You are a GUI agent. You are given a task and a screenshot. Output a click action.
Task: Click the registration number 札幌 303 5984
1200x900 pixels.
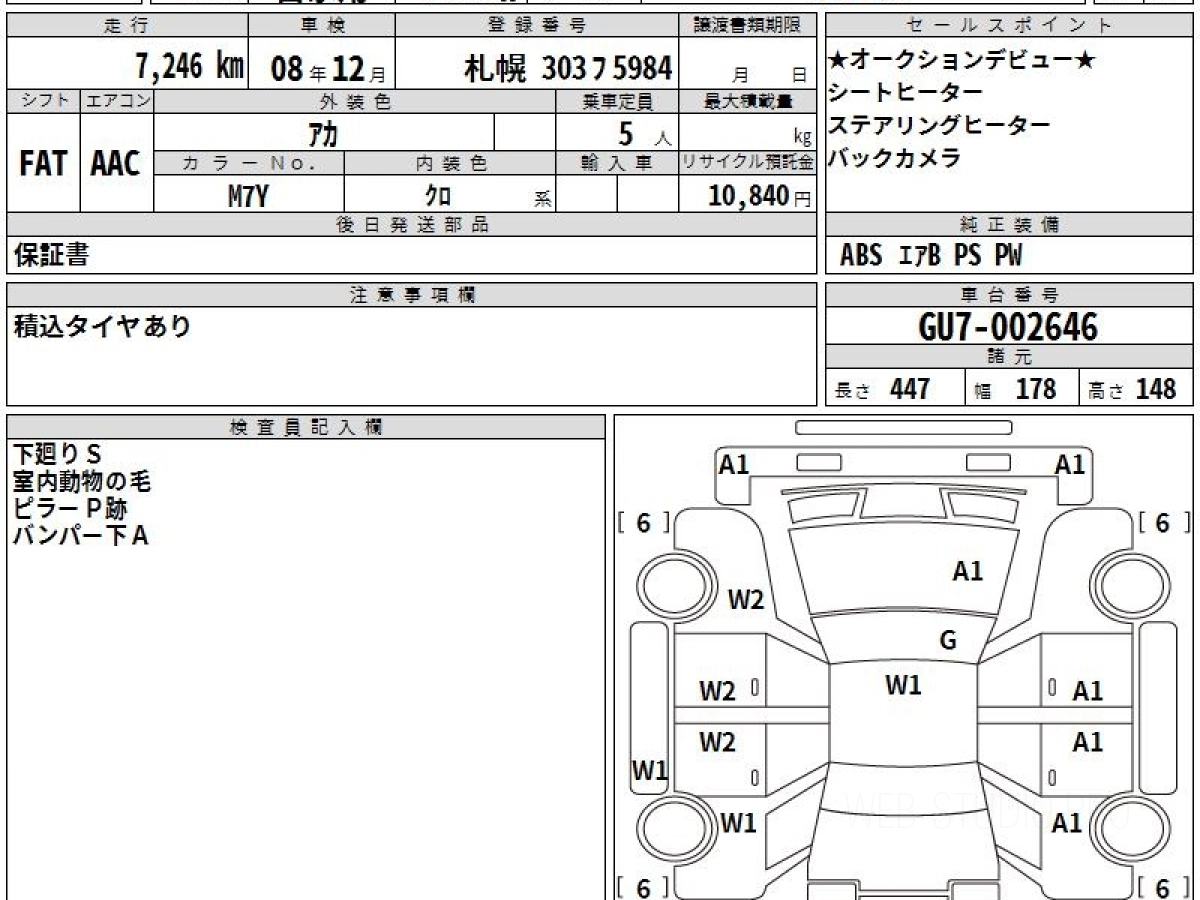point(567,68)
